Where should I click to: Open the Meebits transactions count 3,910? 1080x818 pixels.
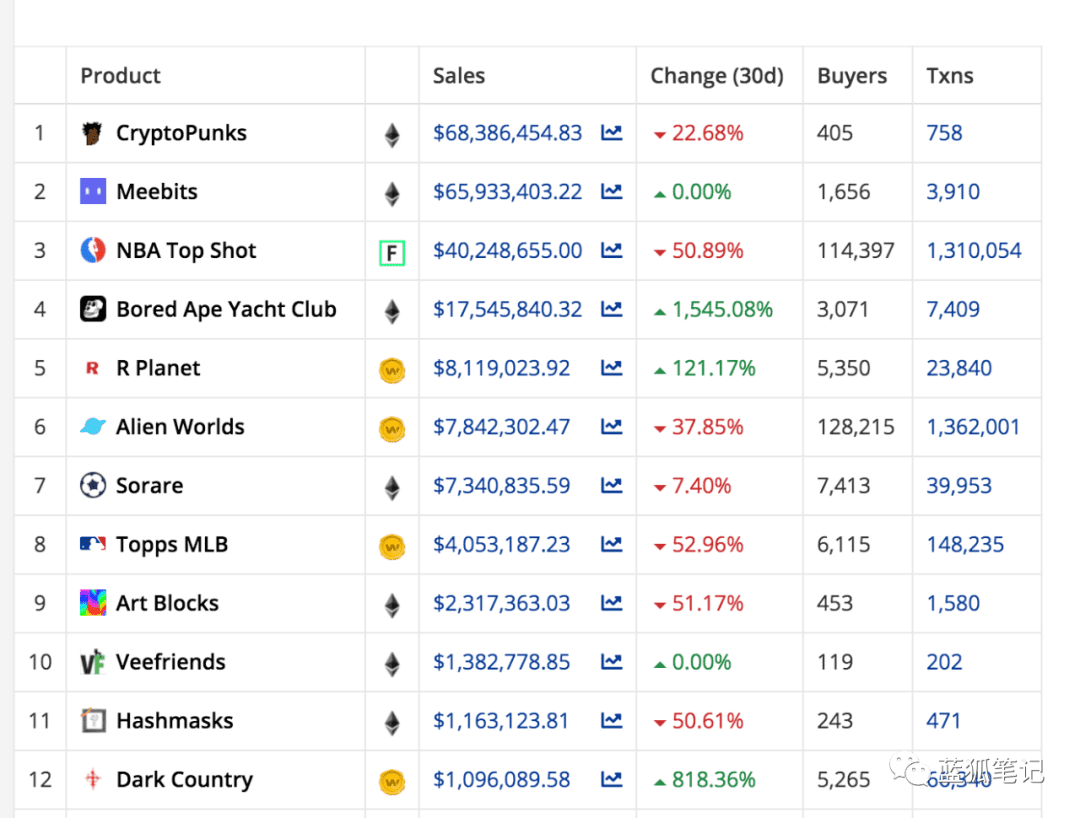[x=953, y=191]
